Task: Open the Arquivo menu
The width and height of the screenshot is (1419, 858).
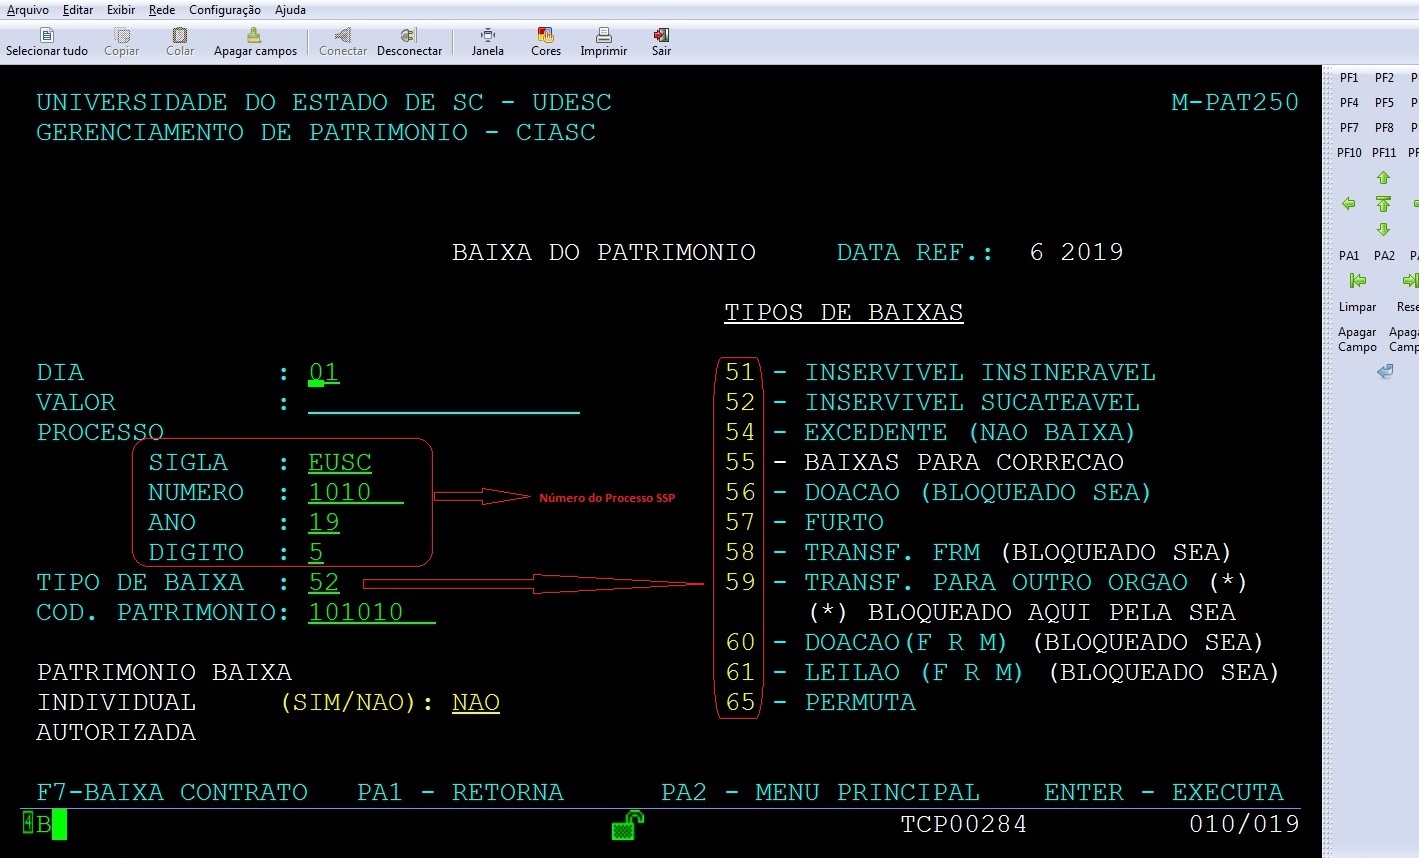Action: pos(27,10)
